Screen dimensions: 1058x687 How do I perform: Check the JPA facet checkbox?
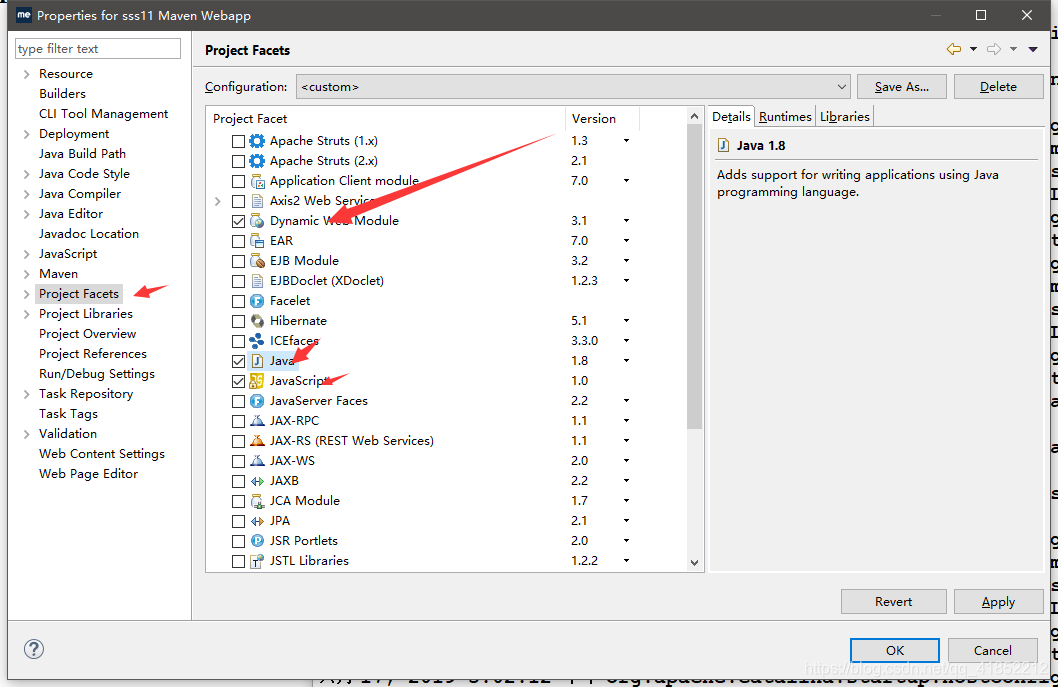(238, 522)
